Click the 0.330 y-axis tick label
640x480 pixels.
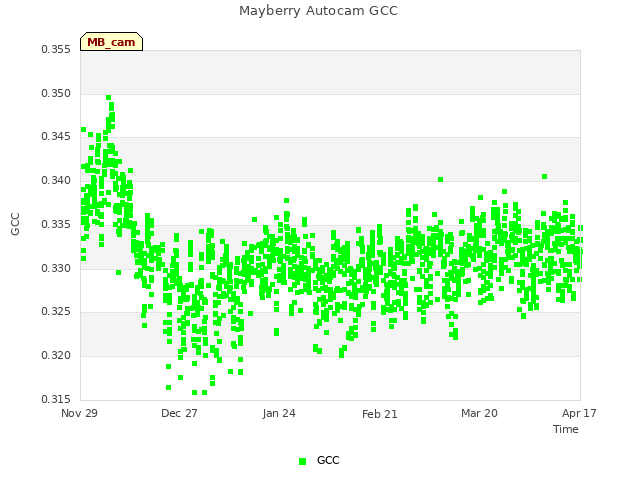pyautogui.click(x=56, y=269)
